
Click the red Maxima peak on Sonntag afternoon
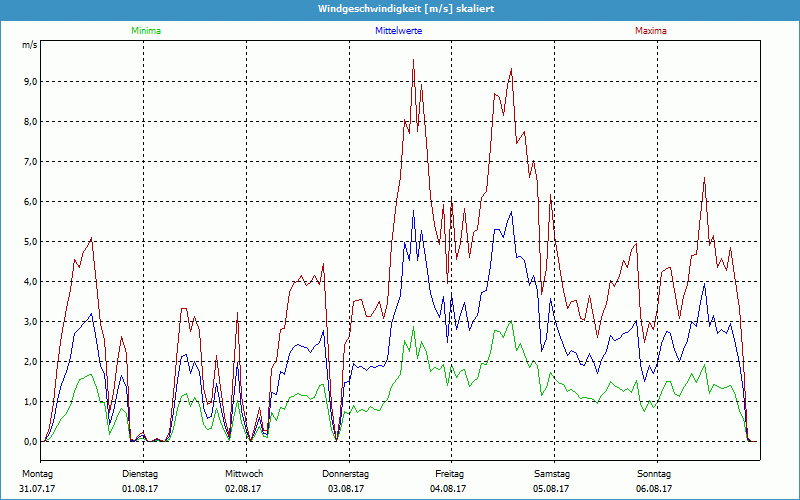click(705, 178)
